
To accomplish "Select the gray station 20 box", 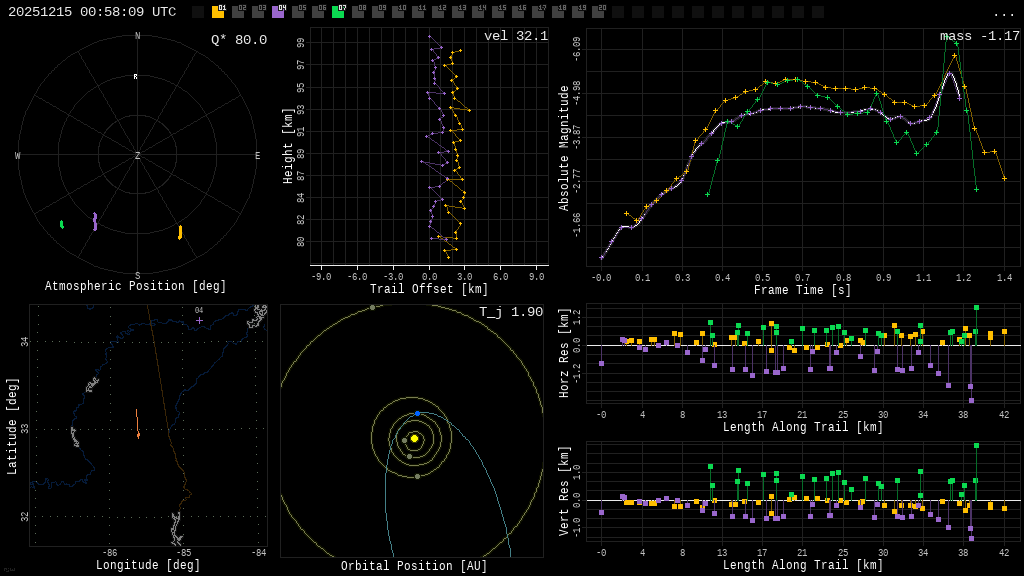I will [x=598, y=12].
